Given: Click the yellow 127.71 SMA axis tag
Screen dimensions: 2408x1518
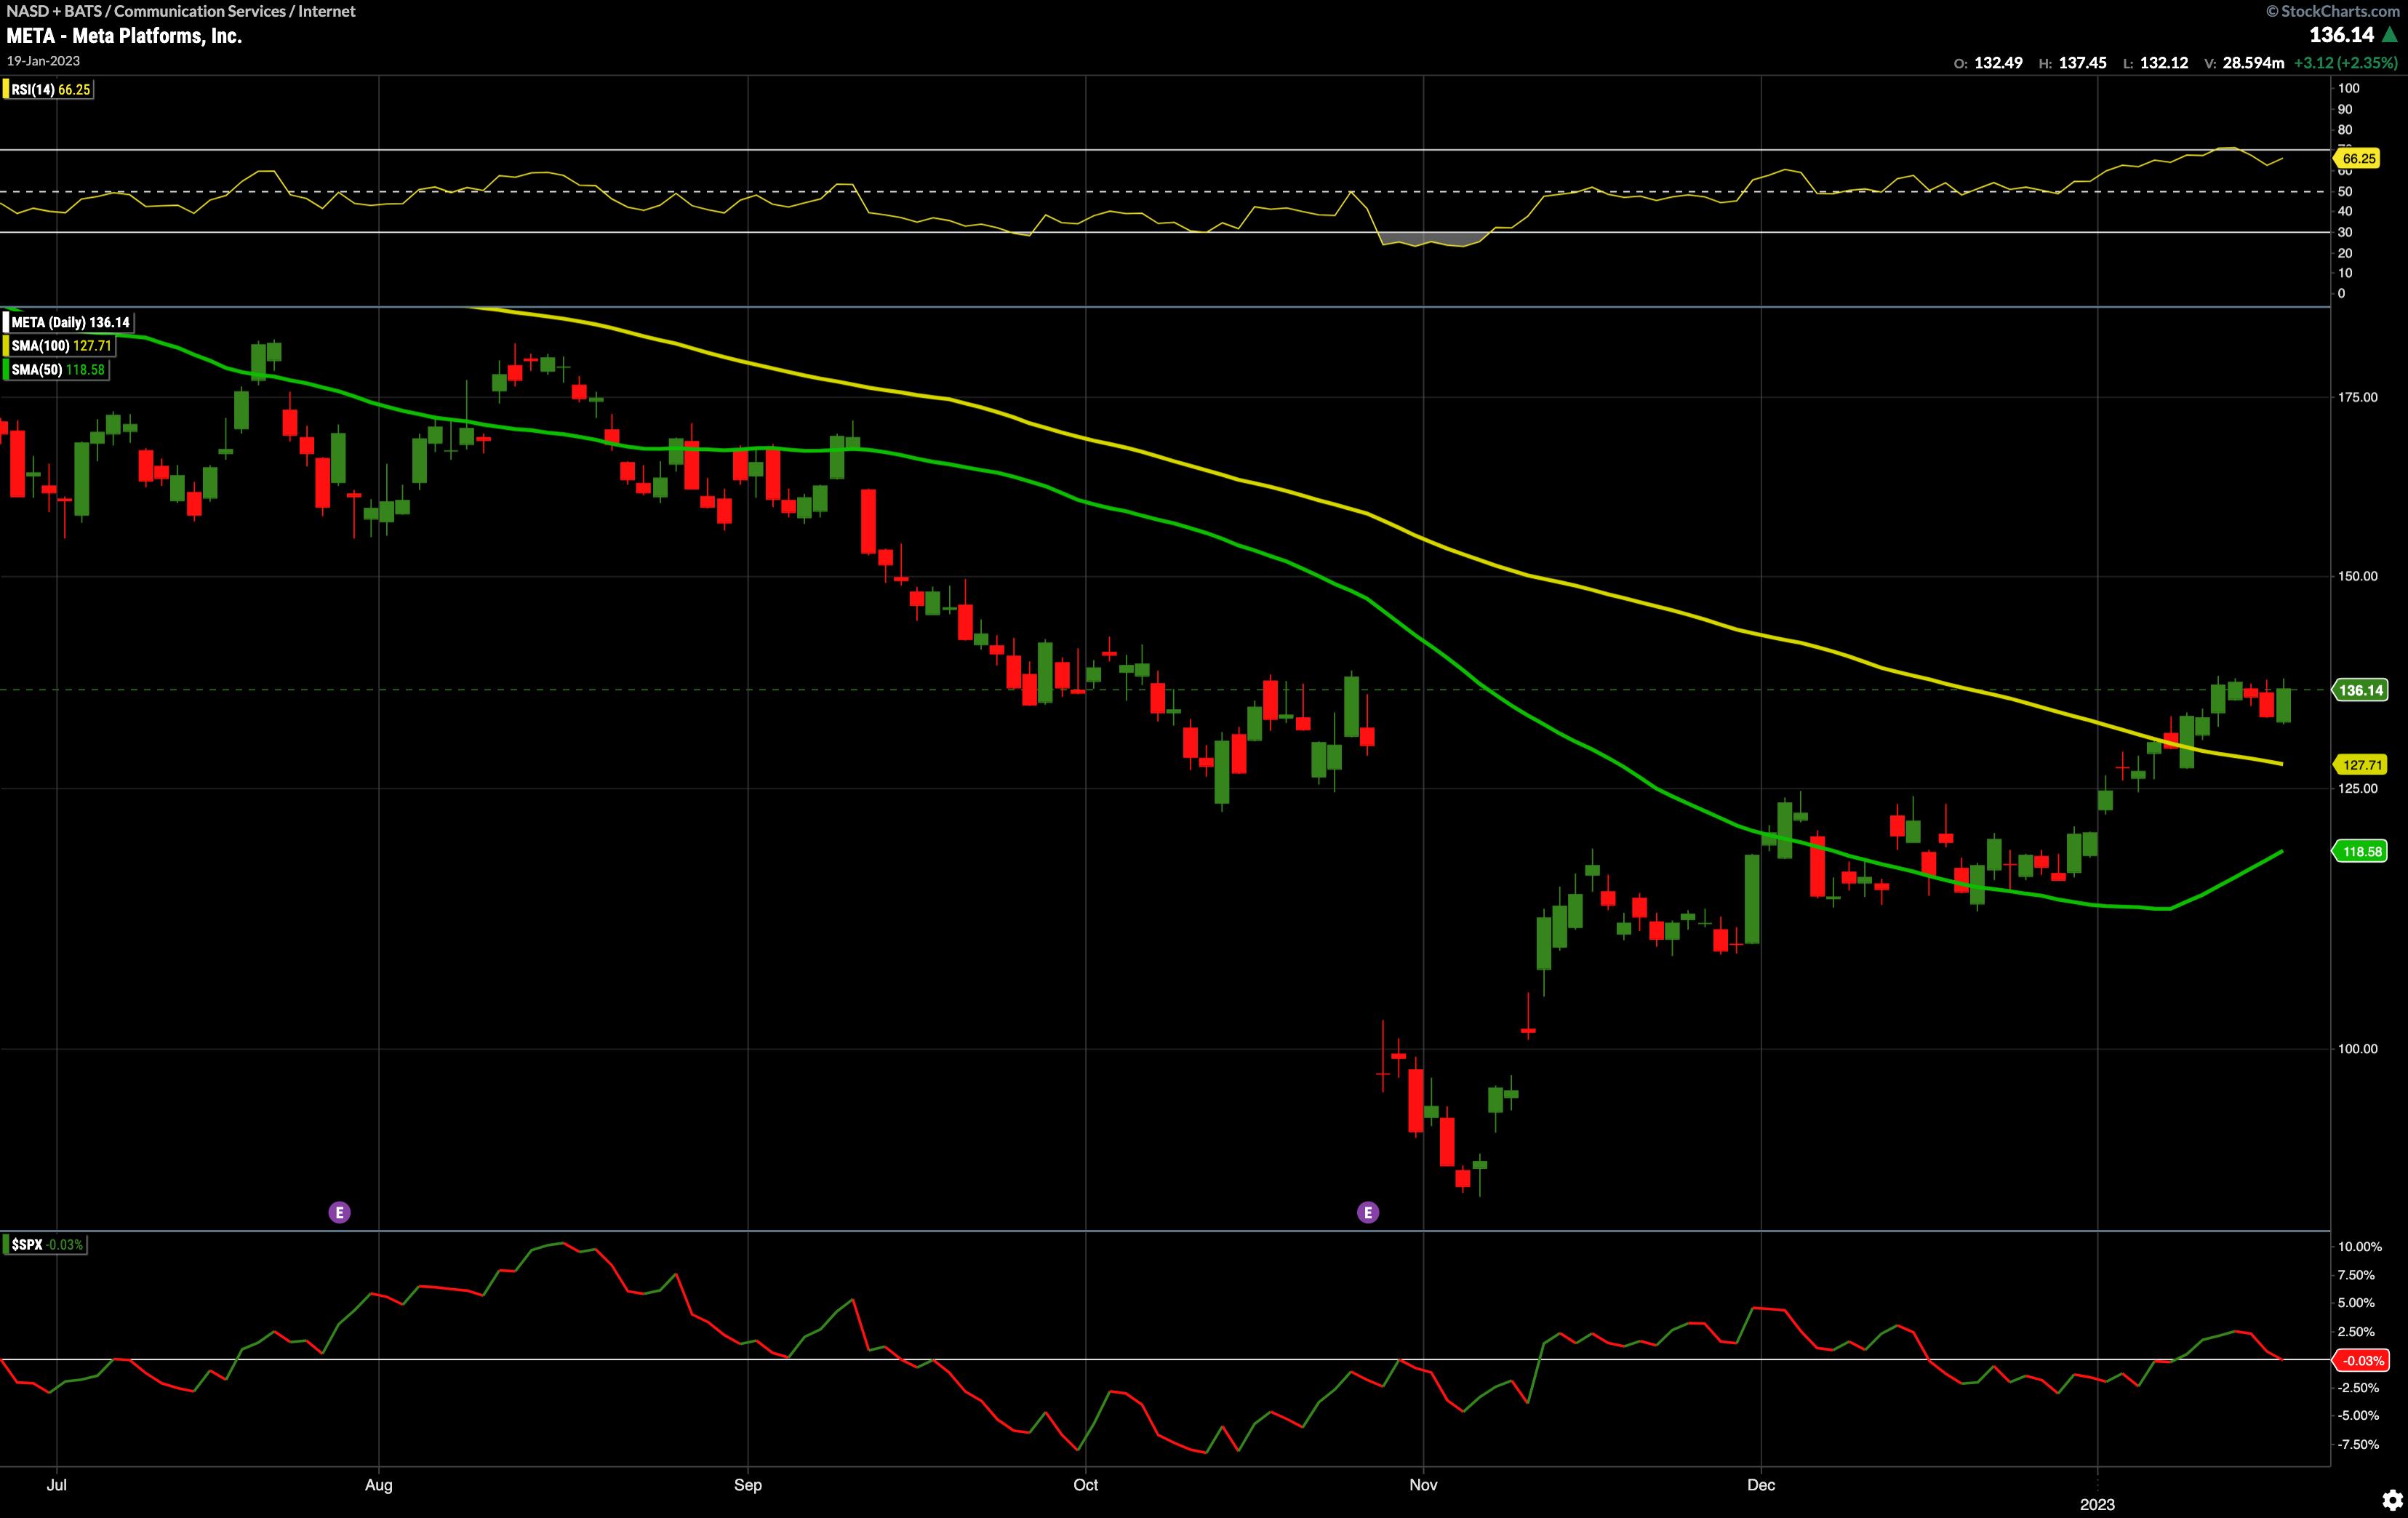Looking at the screenshot, I should [2361, 765].
